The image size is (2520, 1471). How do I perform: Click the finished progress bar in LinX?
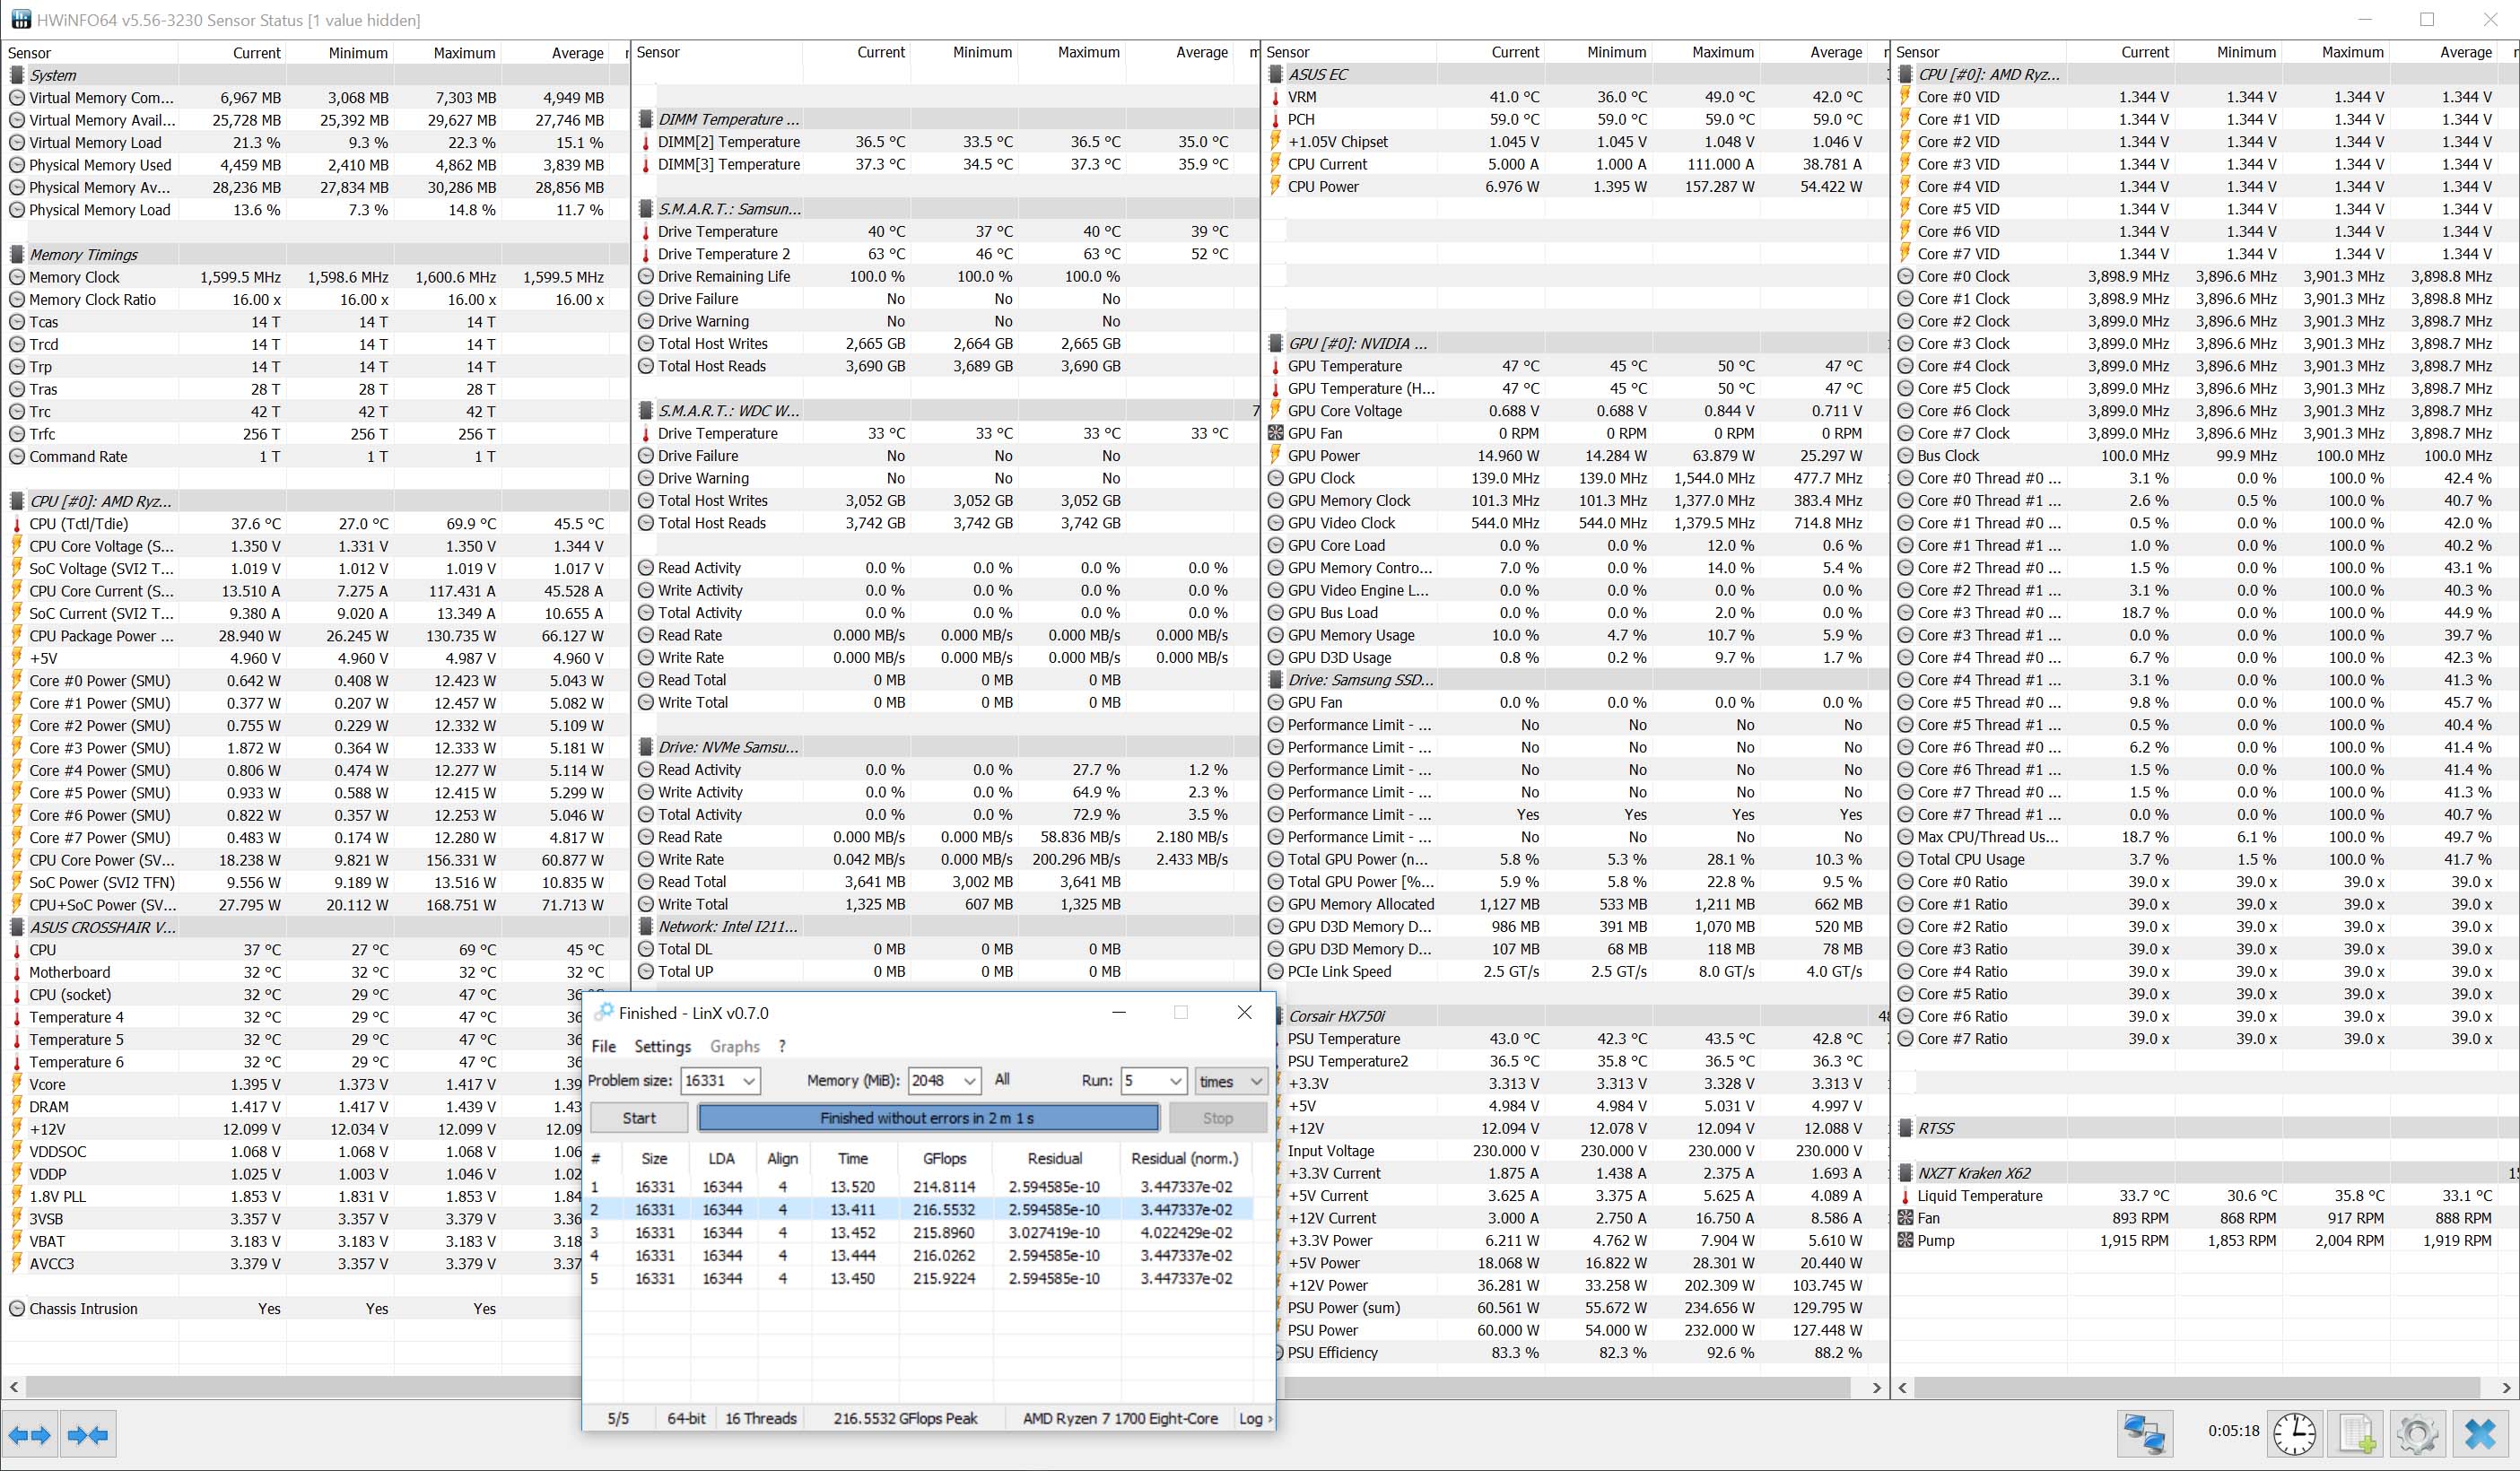(927, 1118)
